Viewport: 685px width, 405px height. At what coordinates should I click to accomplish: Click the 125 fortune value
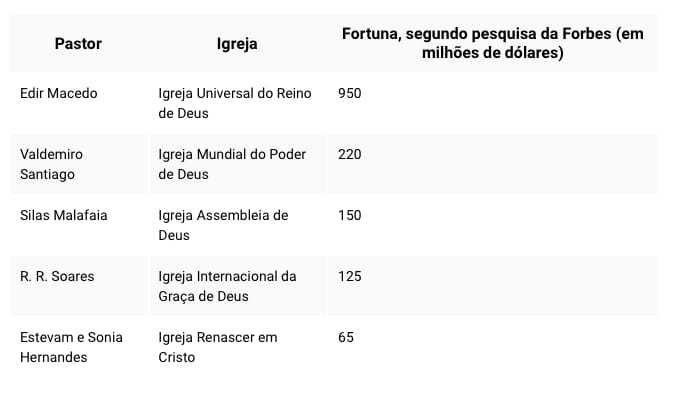coord(349,277)
